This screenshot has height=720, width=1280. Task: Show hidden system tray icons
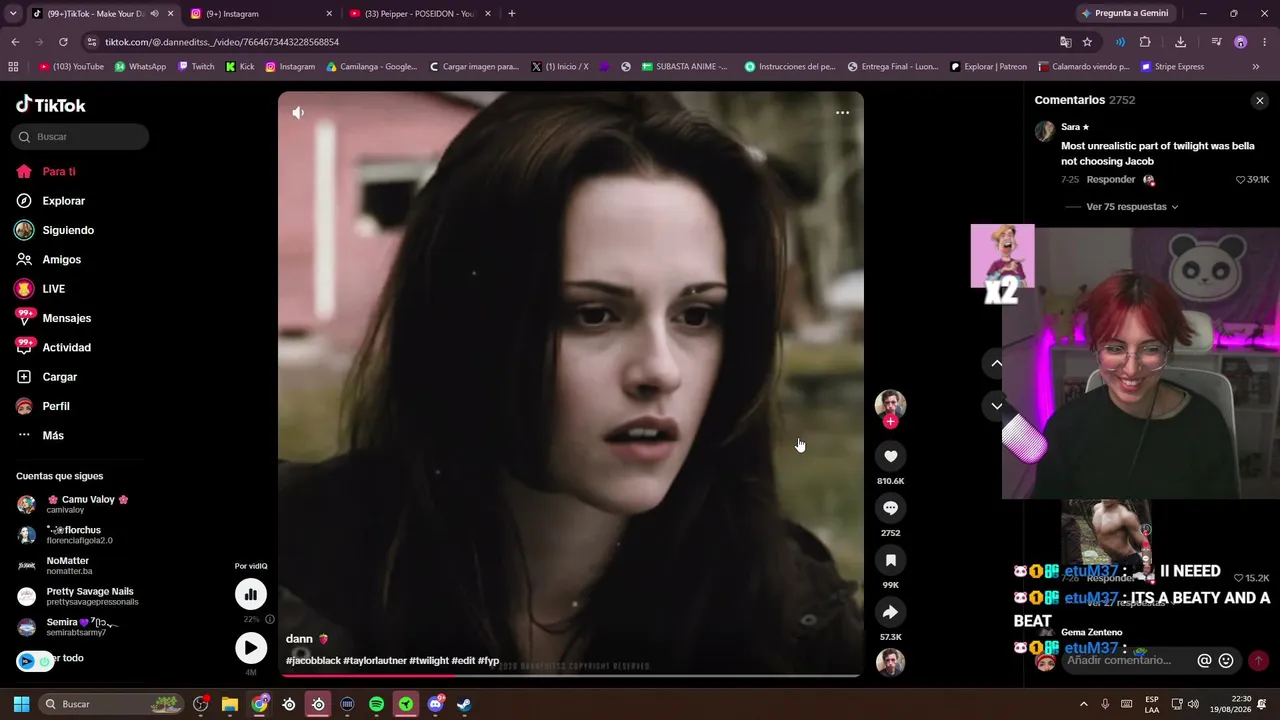tap(1083, 704)
